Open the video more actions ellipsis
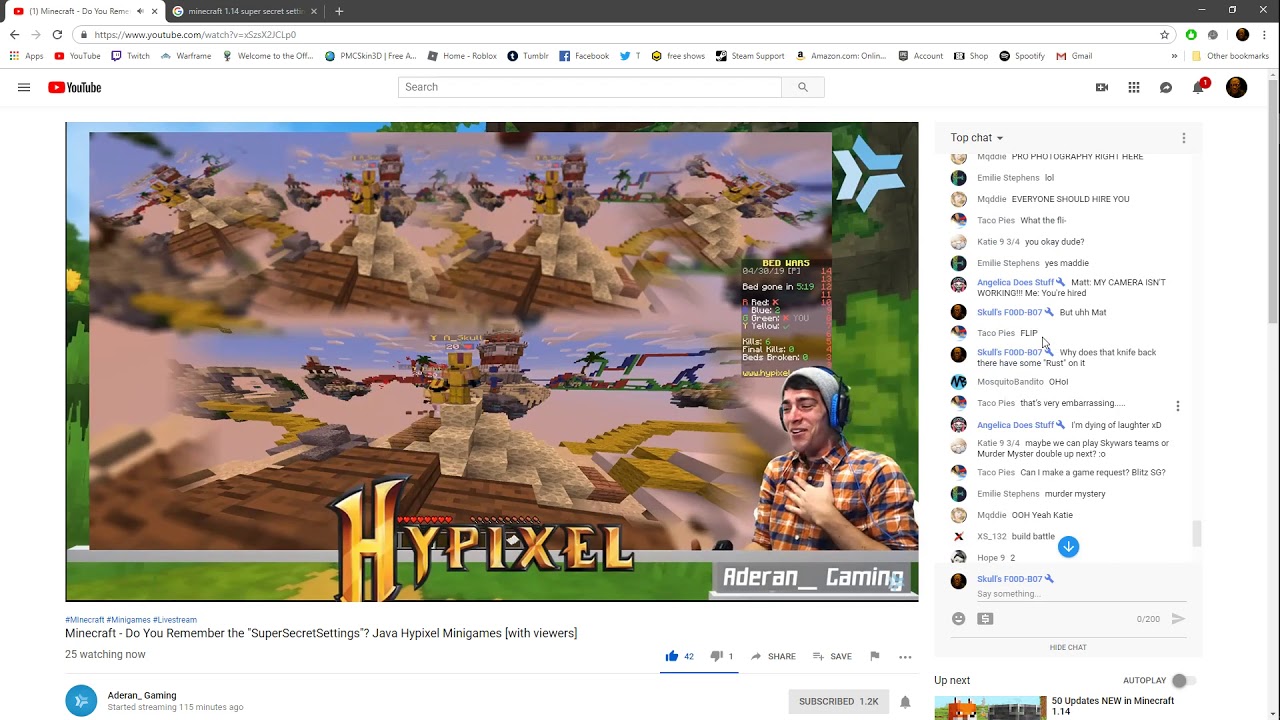The image size is (1280, 720). click(905, 657)
